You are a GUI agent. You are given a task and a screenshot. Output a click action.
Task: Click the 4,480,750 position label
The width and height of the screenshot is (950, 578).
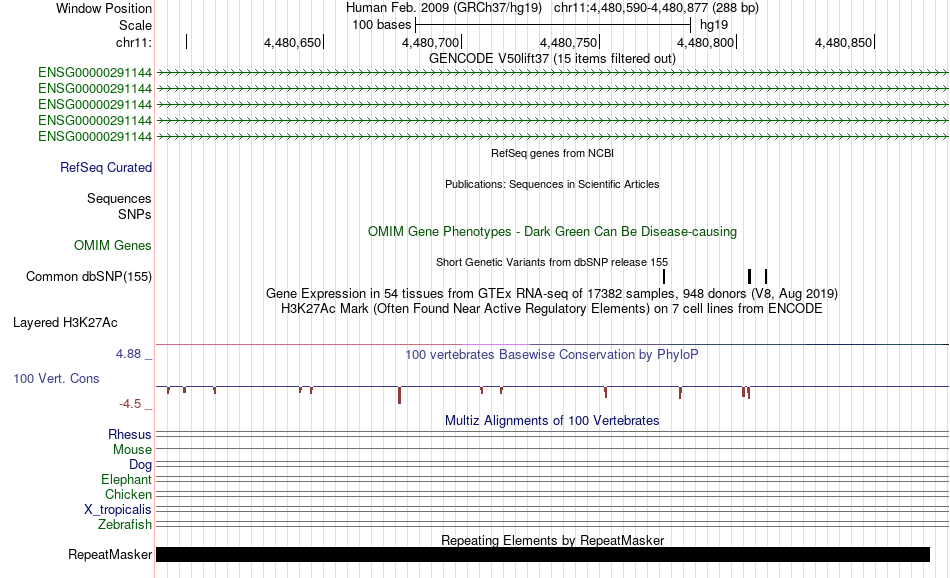click(568, 42)
